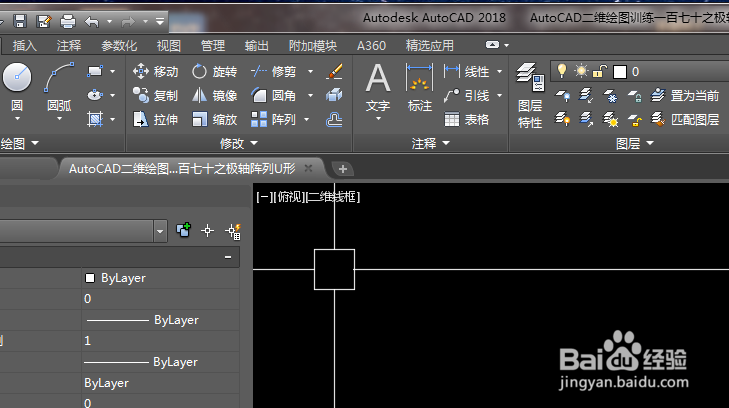Screen dimensions: 729x408
Task: Close the AutoCAD二维绘图 drawing tab
Action: [308, 168]
